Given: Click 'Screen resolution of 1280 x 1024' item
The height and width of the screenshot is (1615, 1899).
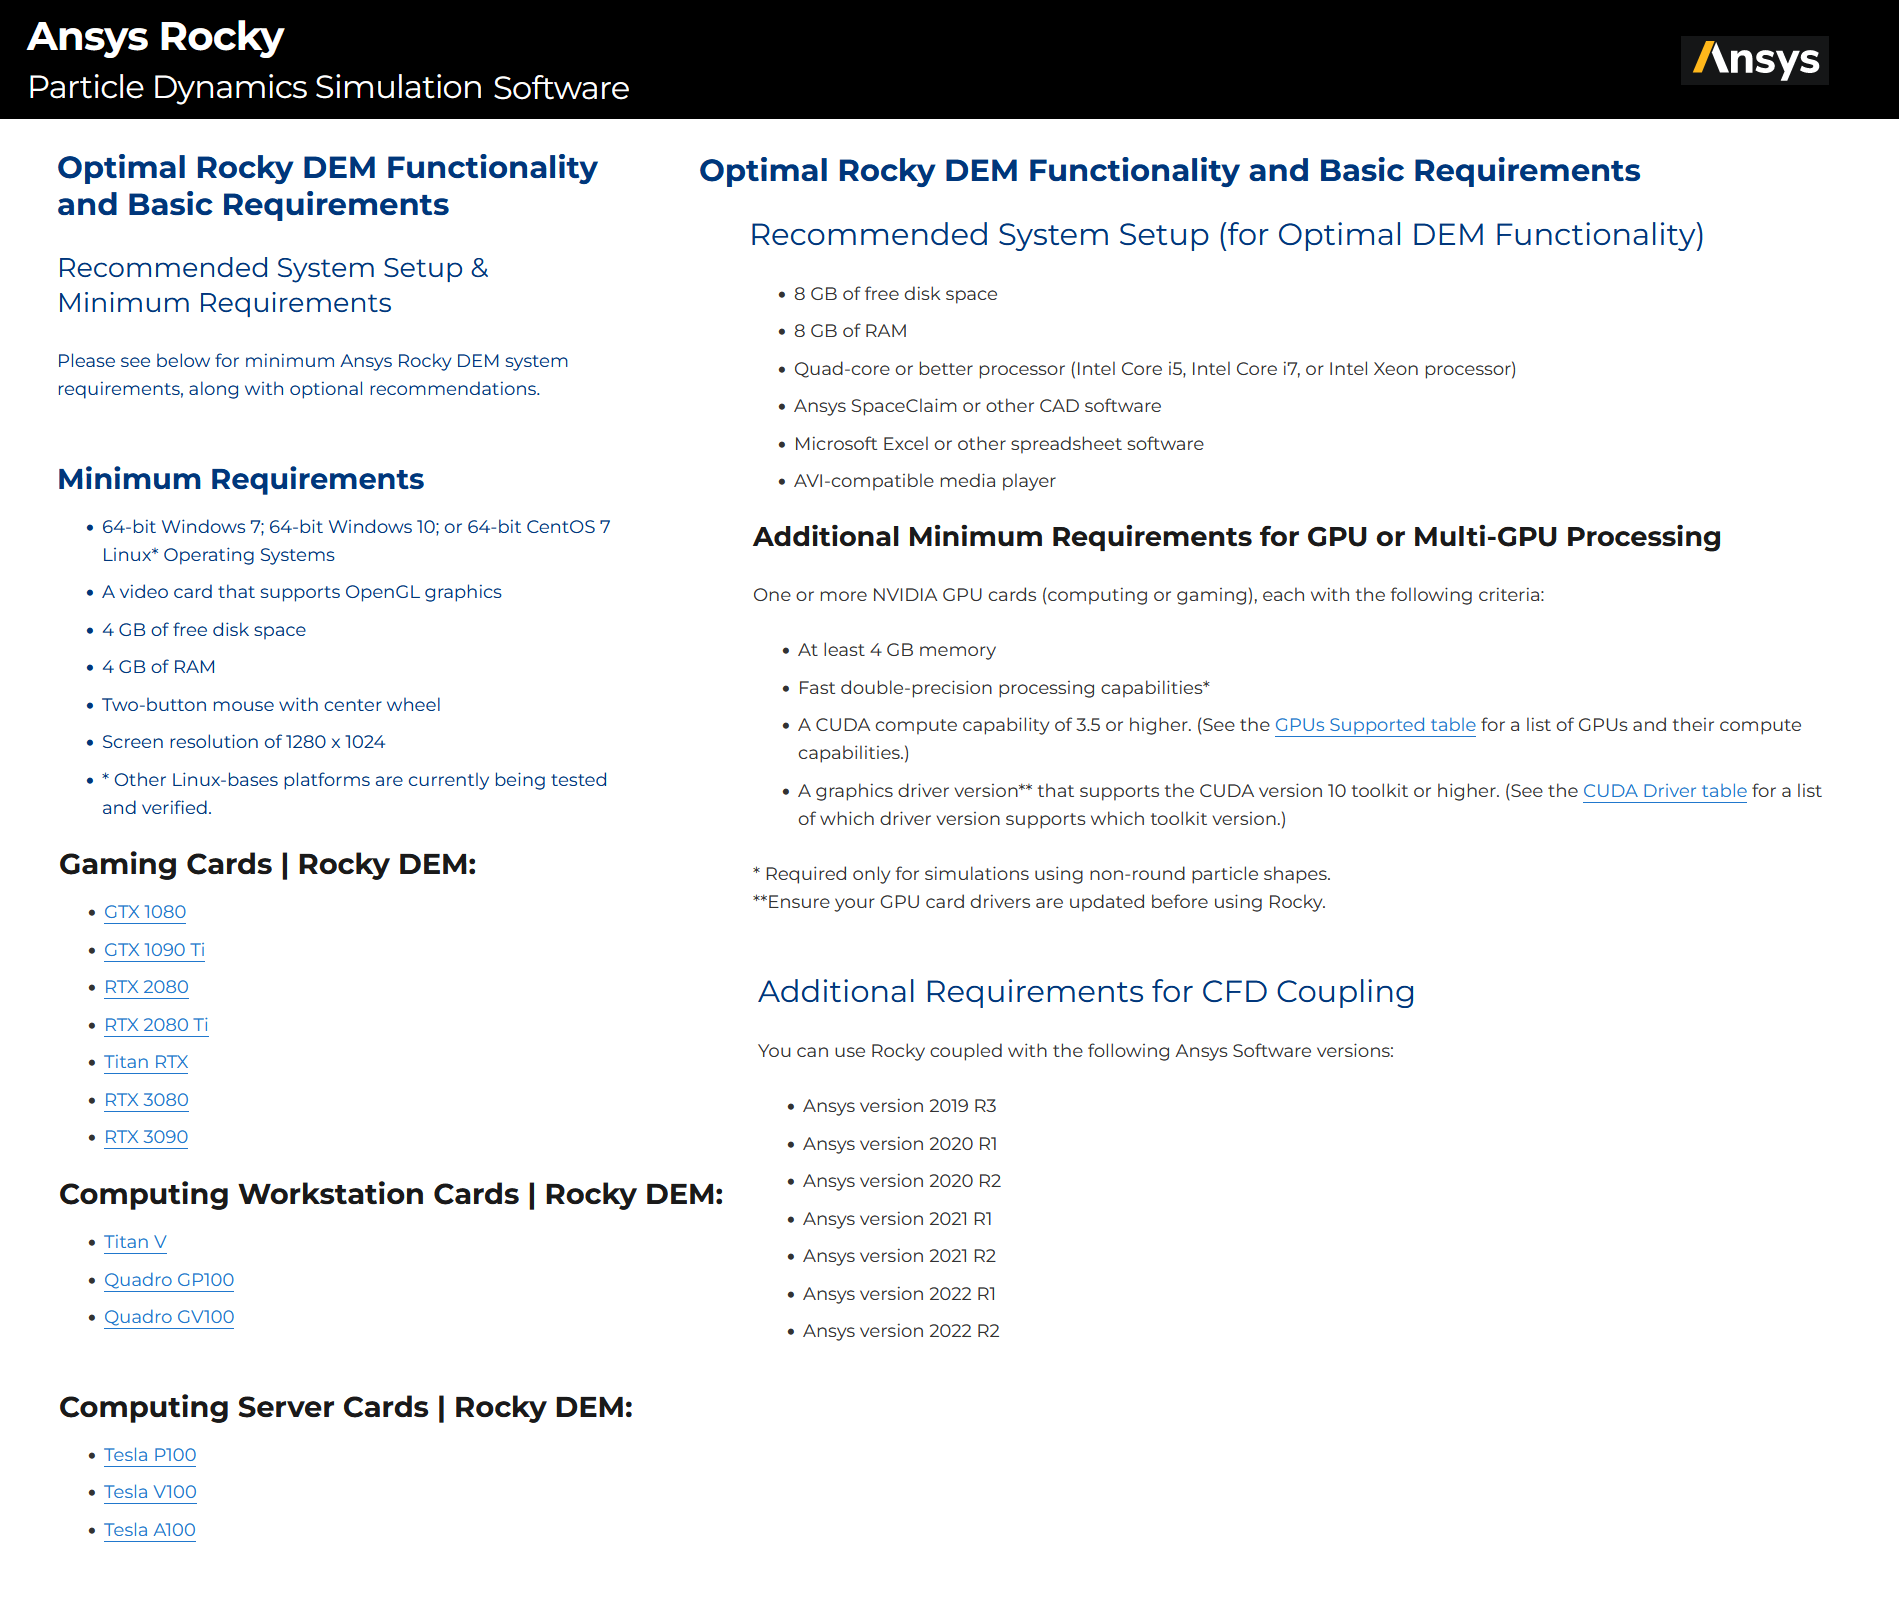Looking at the screenshot, I should click(x=244, y=742).
